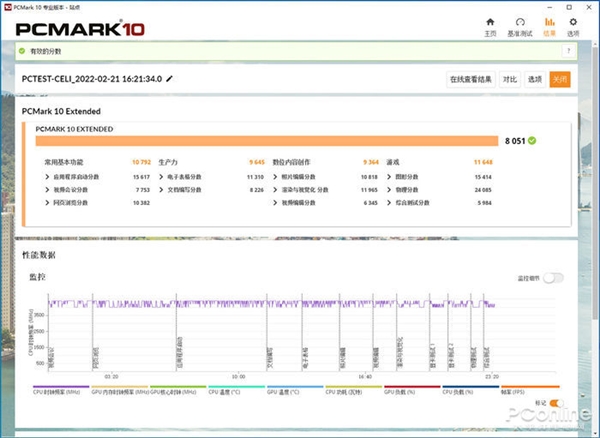Click the 15 617 app start-up score

pyautogui.click(x=141, y=177)
